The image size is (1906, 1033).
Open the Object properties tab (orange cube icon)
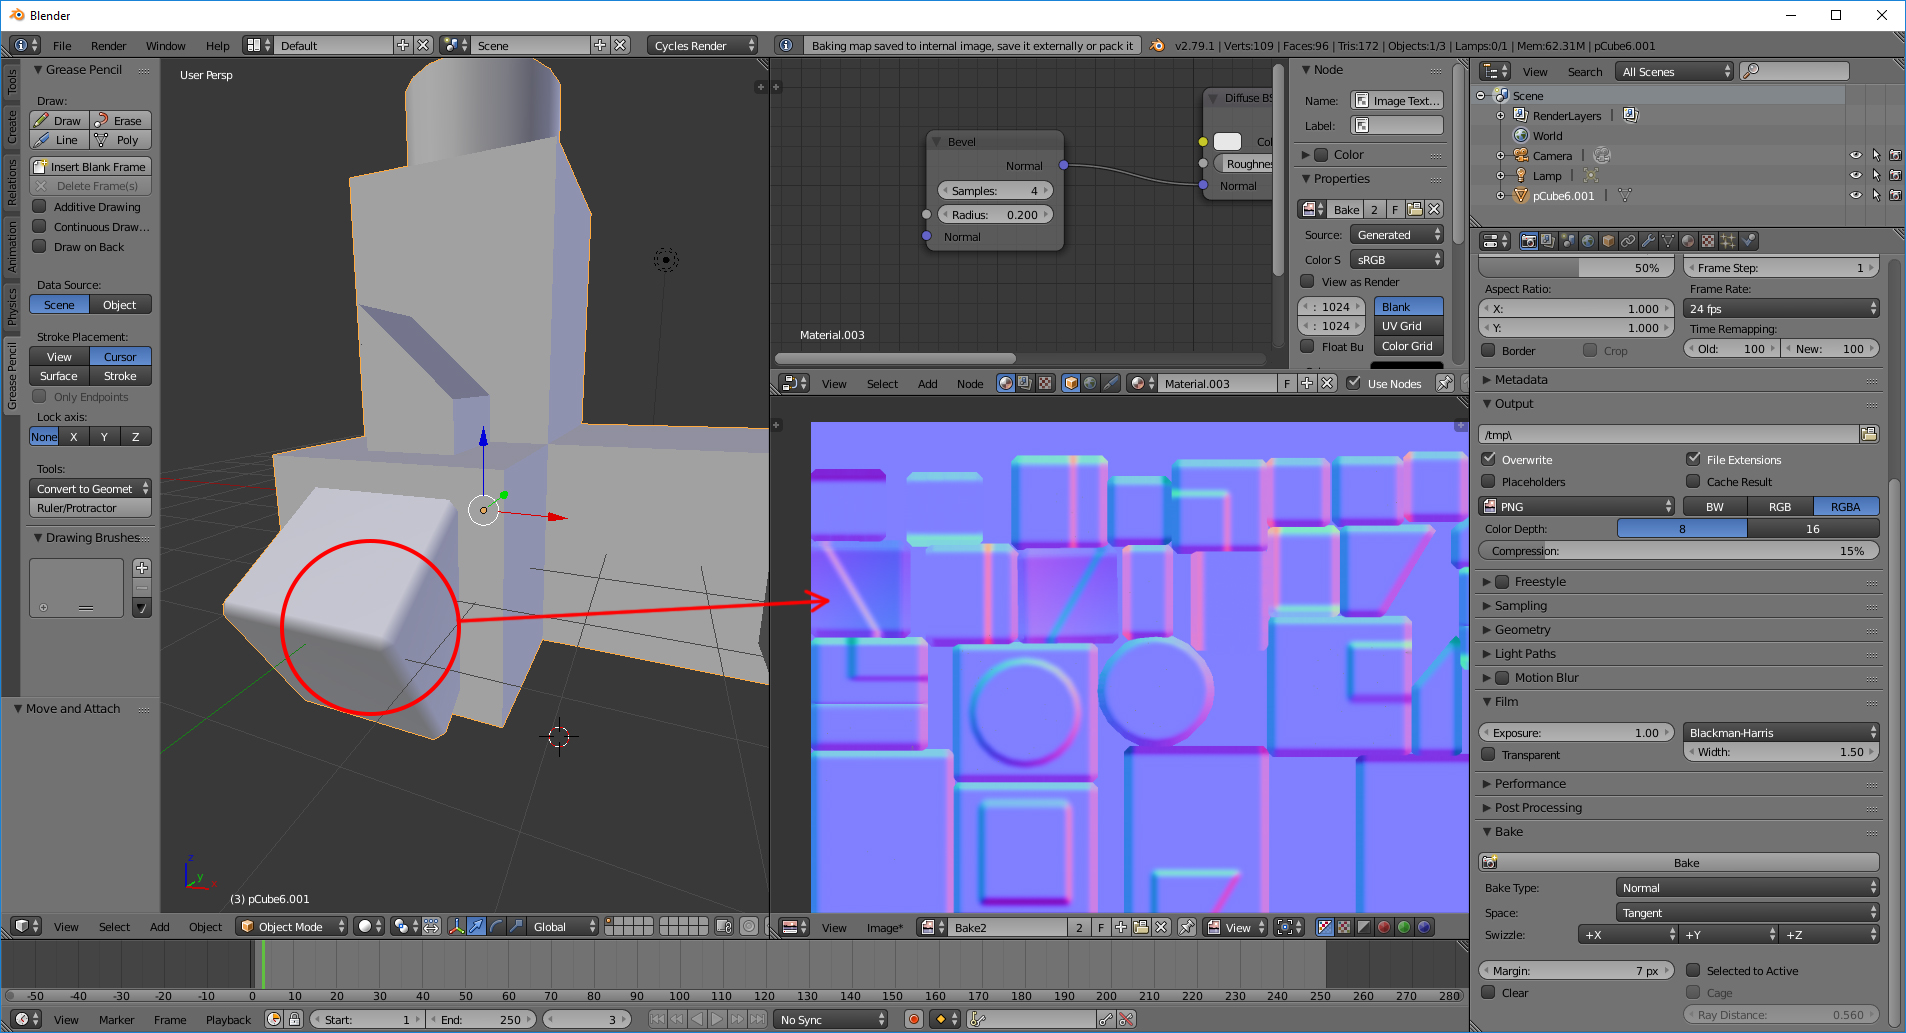click(1608, 241)
